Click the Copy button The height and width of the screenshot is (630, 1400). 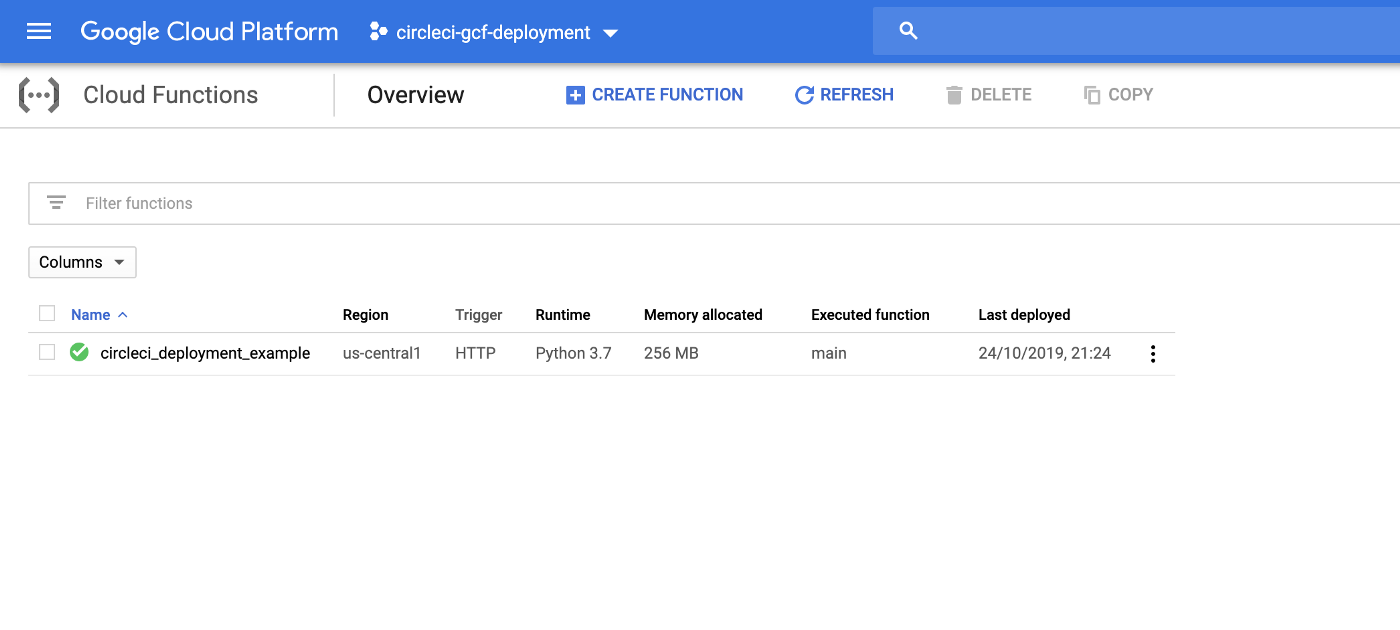tap(1118, 95)
